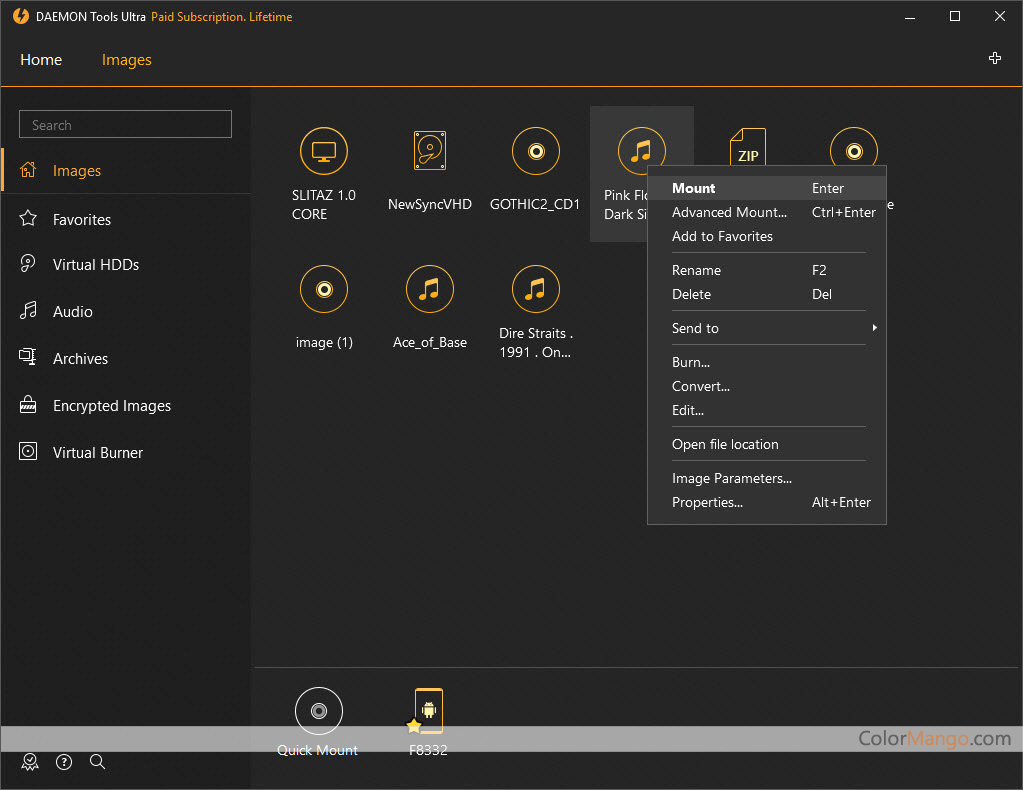Select the GOTHIC2_CD1 disc image icon

tap(536, 151)
